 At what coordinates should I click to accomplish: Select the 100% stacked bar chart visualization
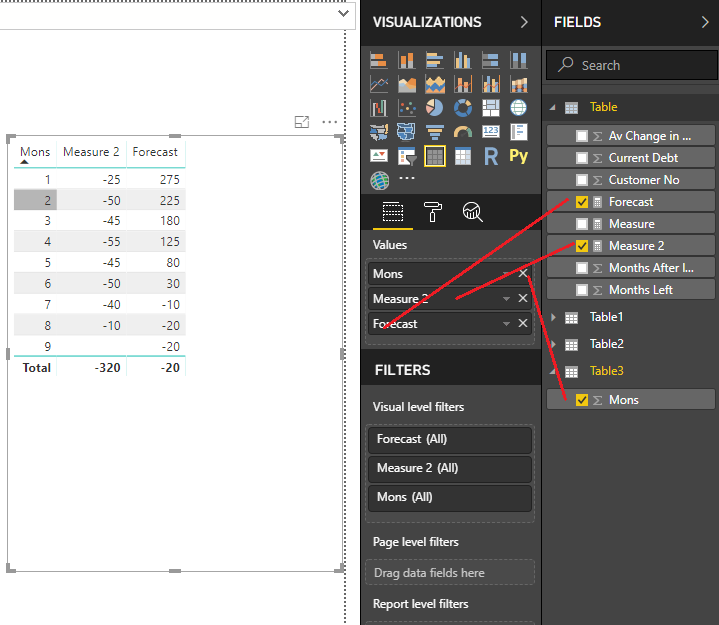(491, 60)
